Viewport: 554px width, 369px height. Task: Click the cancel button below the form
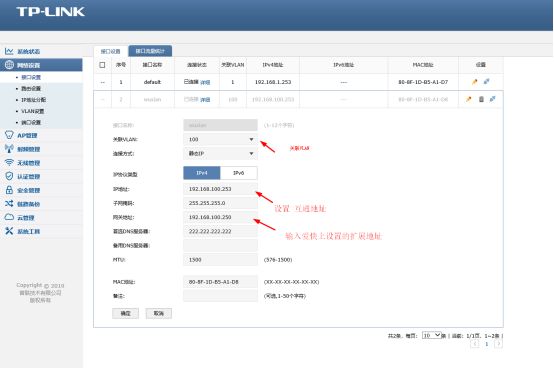point(159,314)
